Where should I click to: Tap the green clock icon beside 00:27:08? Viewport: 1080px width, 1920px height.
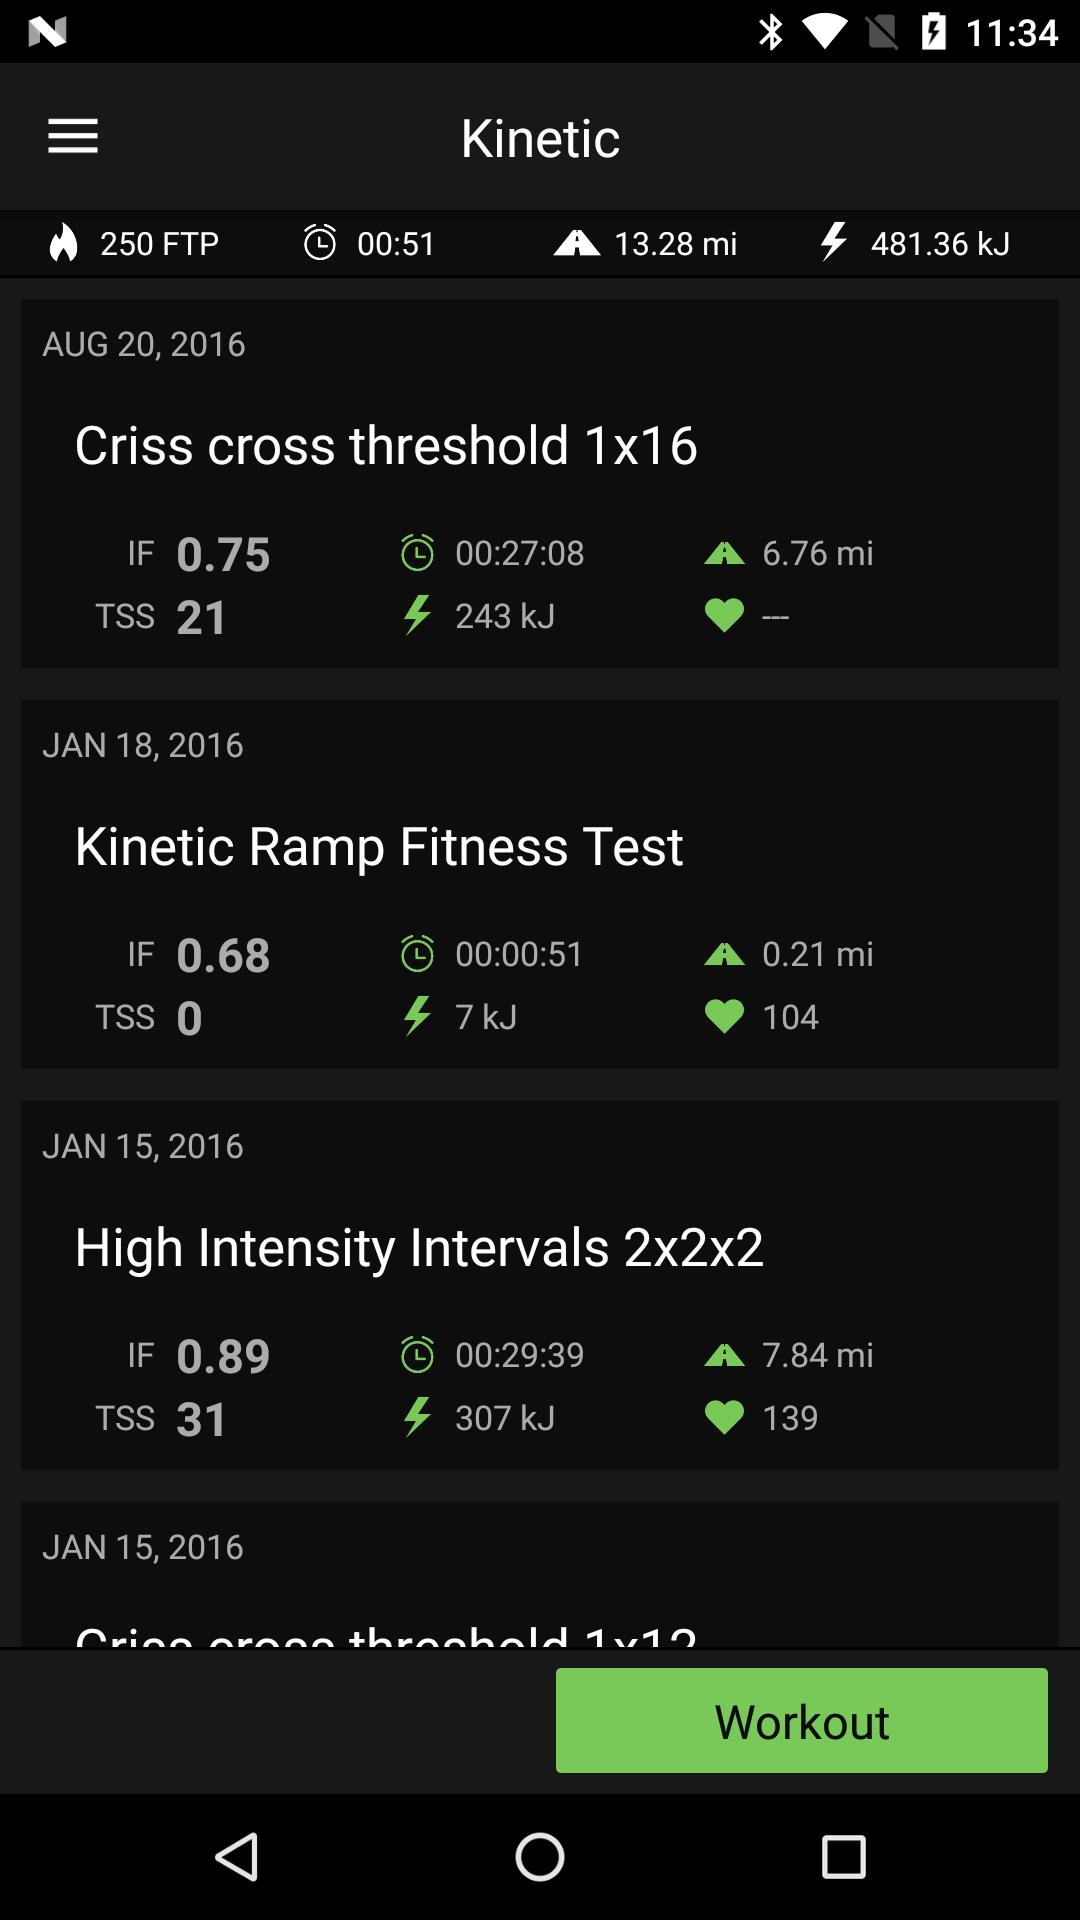pos(417,553)
